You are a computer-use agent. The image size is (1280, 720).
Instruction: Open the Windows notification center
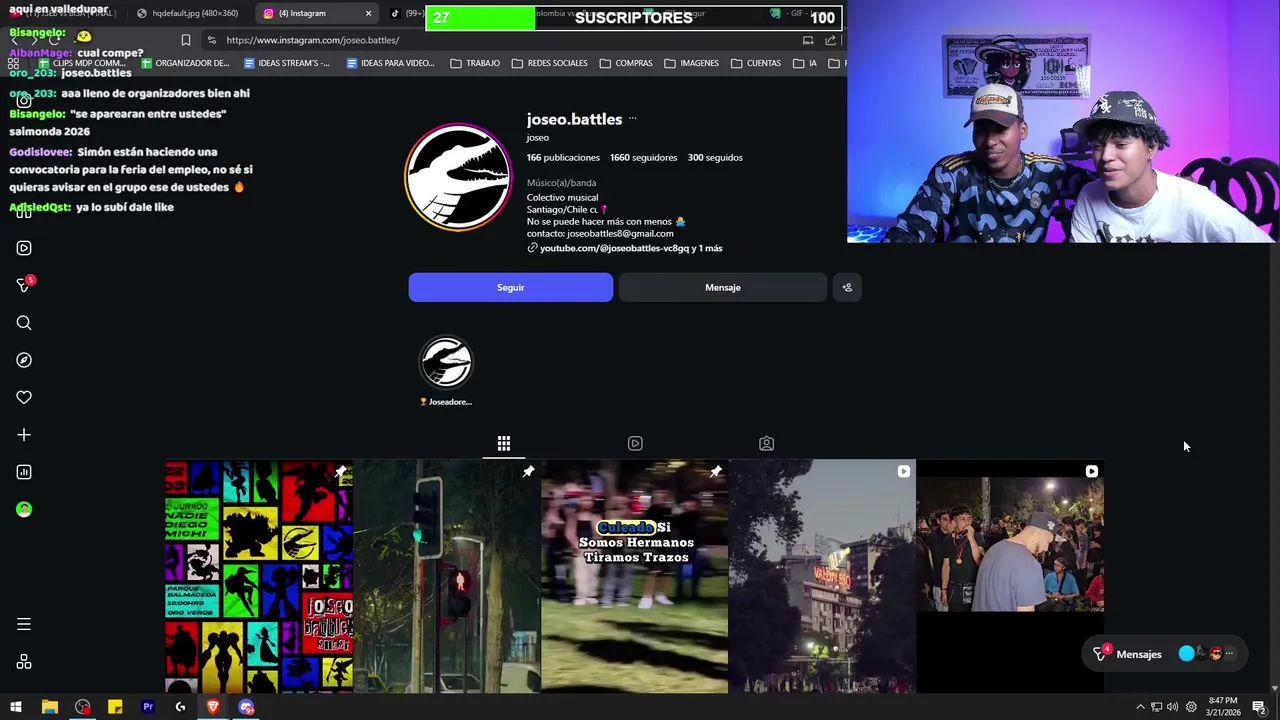1259,707
